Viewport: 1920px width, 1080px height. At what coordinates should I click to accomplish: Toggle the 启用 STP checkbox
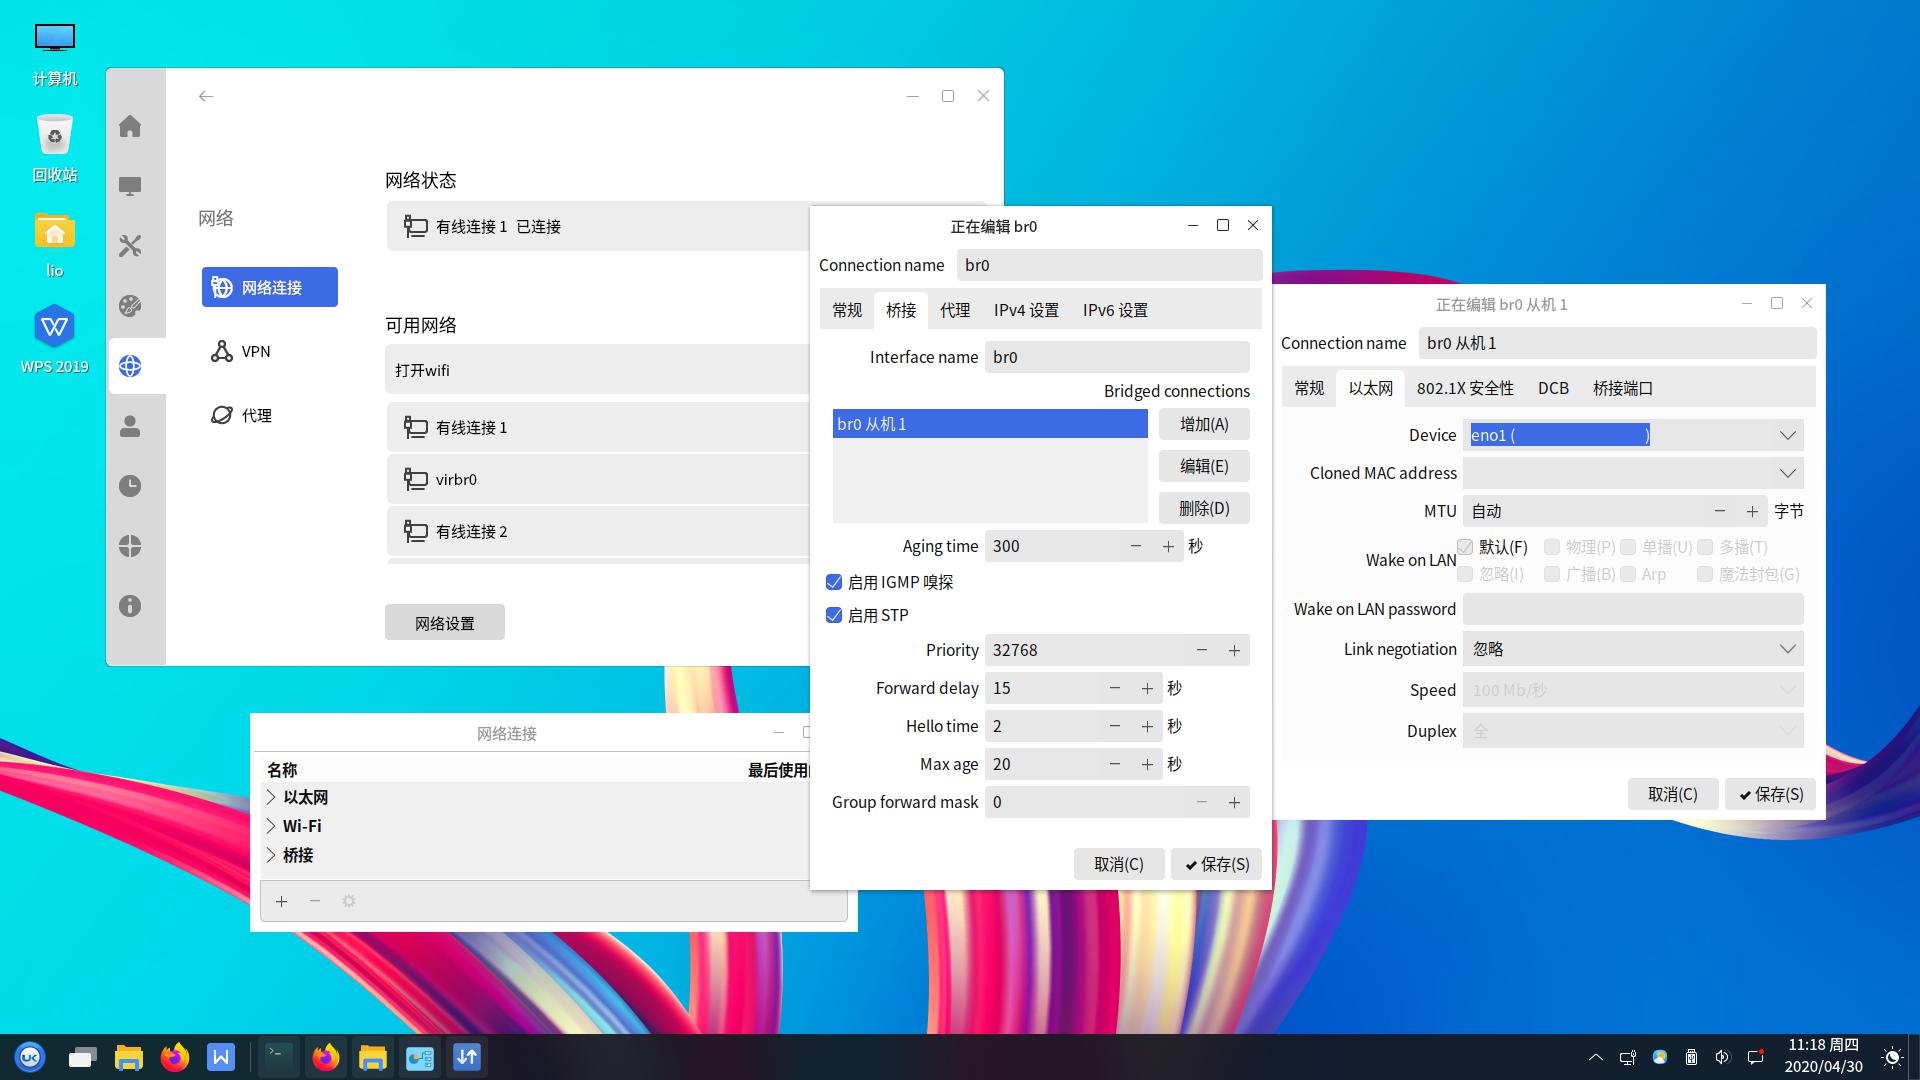(x=834, y=615)
